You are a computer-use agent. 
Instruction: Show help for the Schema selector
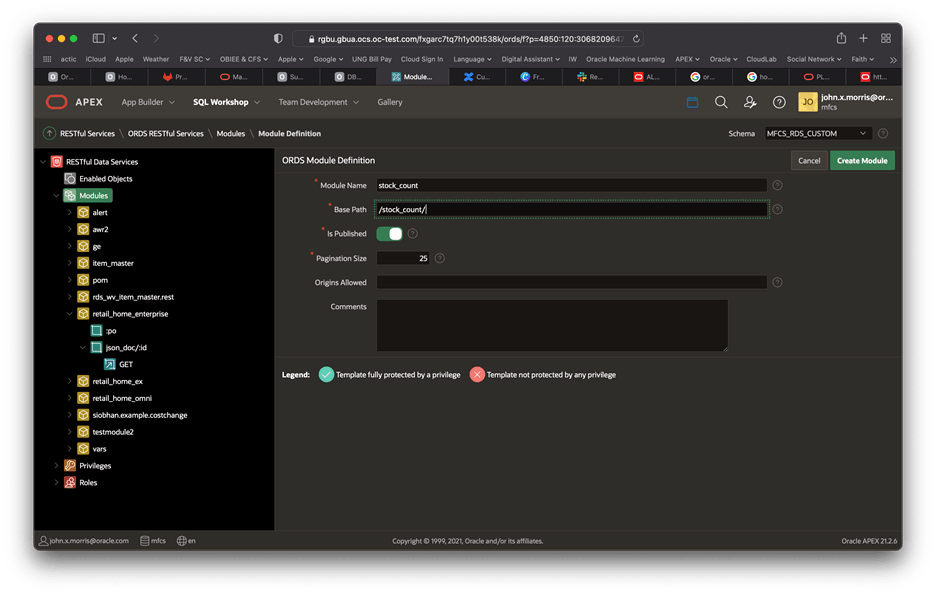pyautogui.click(x=883, y=134)
